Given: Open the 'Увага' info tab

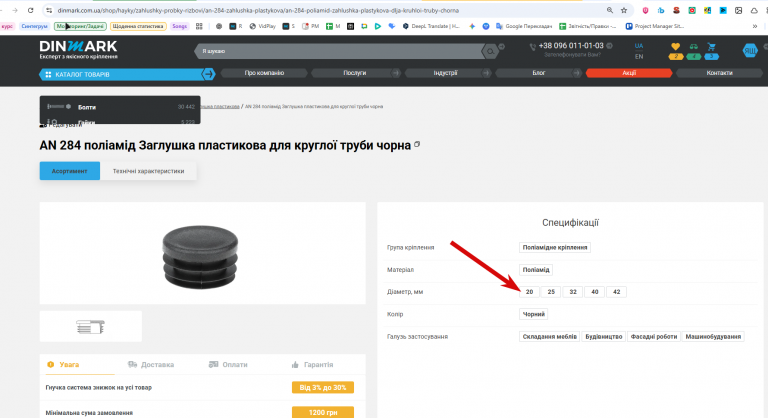Looking at the screenshot, I should (64, 365).
